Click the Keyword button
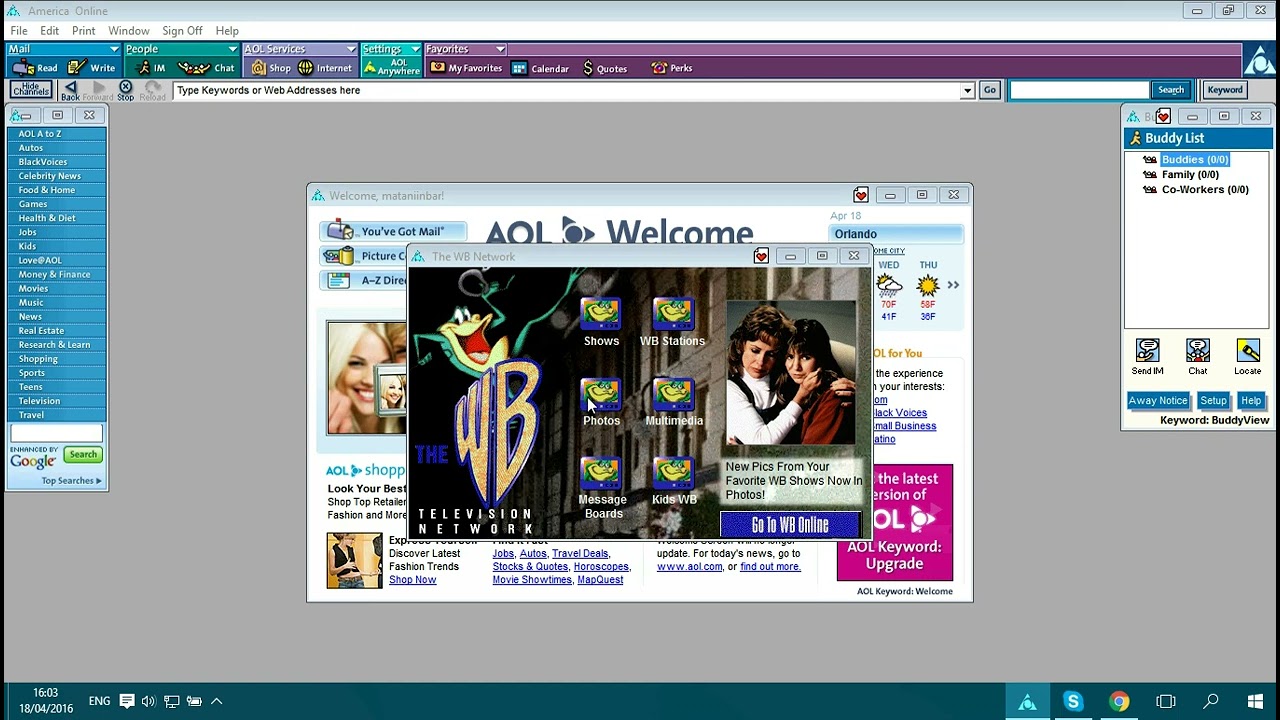The image size is (1280, 720). tap(1225, 90)
